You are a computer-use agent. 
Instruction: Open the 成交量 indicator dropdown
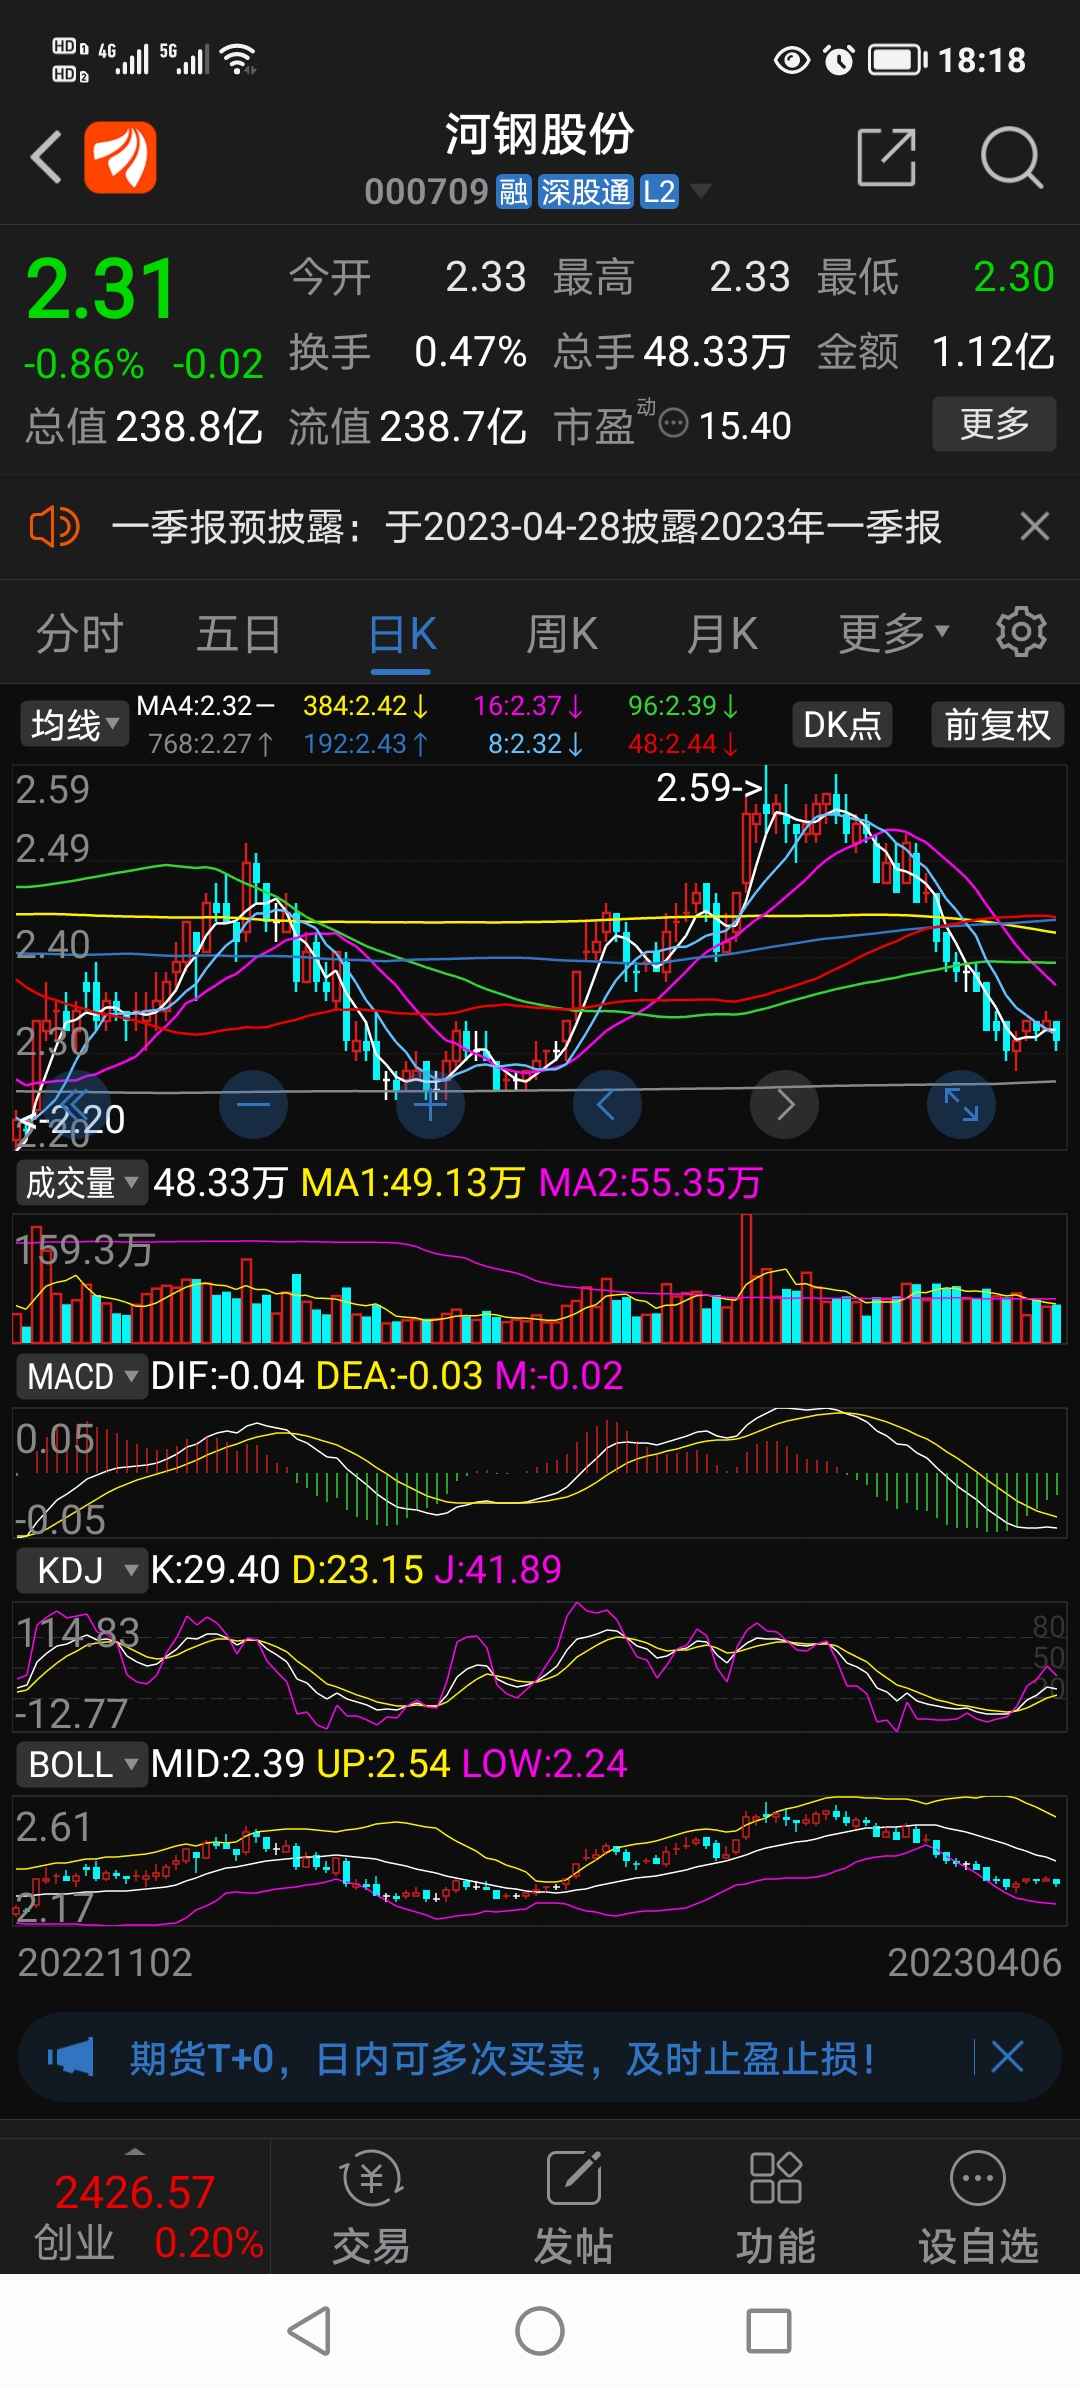(x=82, y=1183)
